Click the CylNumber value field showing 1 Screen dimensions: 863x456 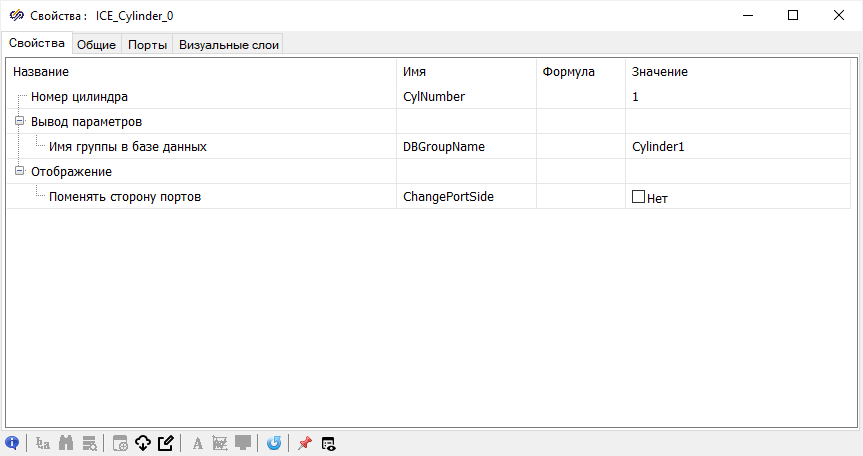(740, 97)
